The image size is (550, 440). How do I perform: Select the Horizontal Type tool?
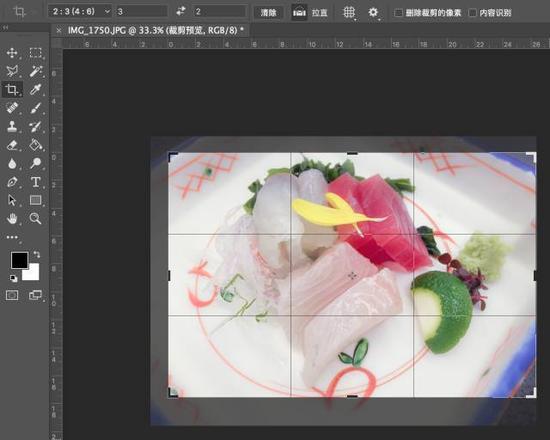coord(35,182)
